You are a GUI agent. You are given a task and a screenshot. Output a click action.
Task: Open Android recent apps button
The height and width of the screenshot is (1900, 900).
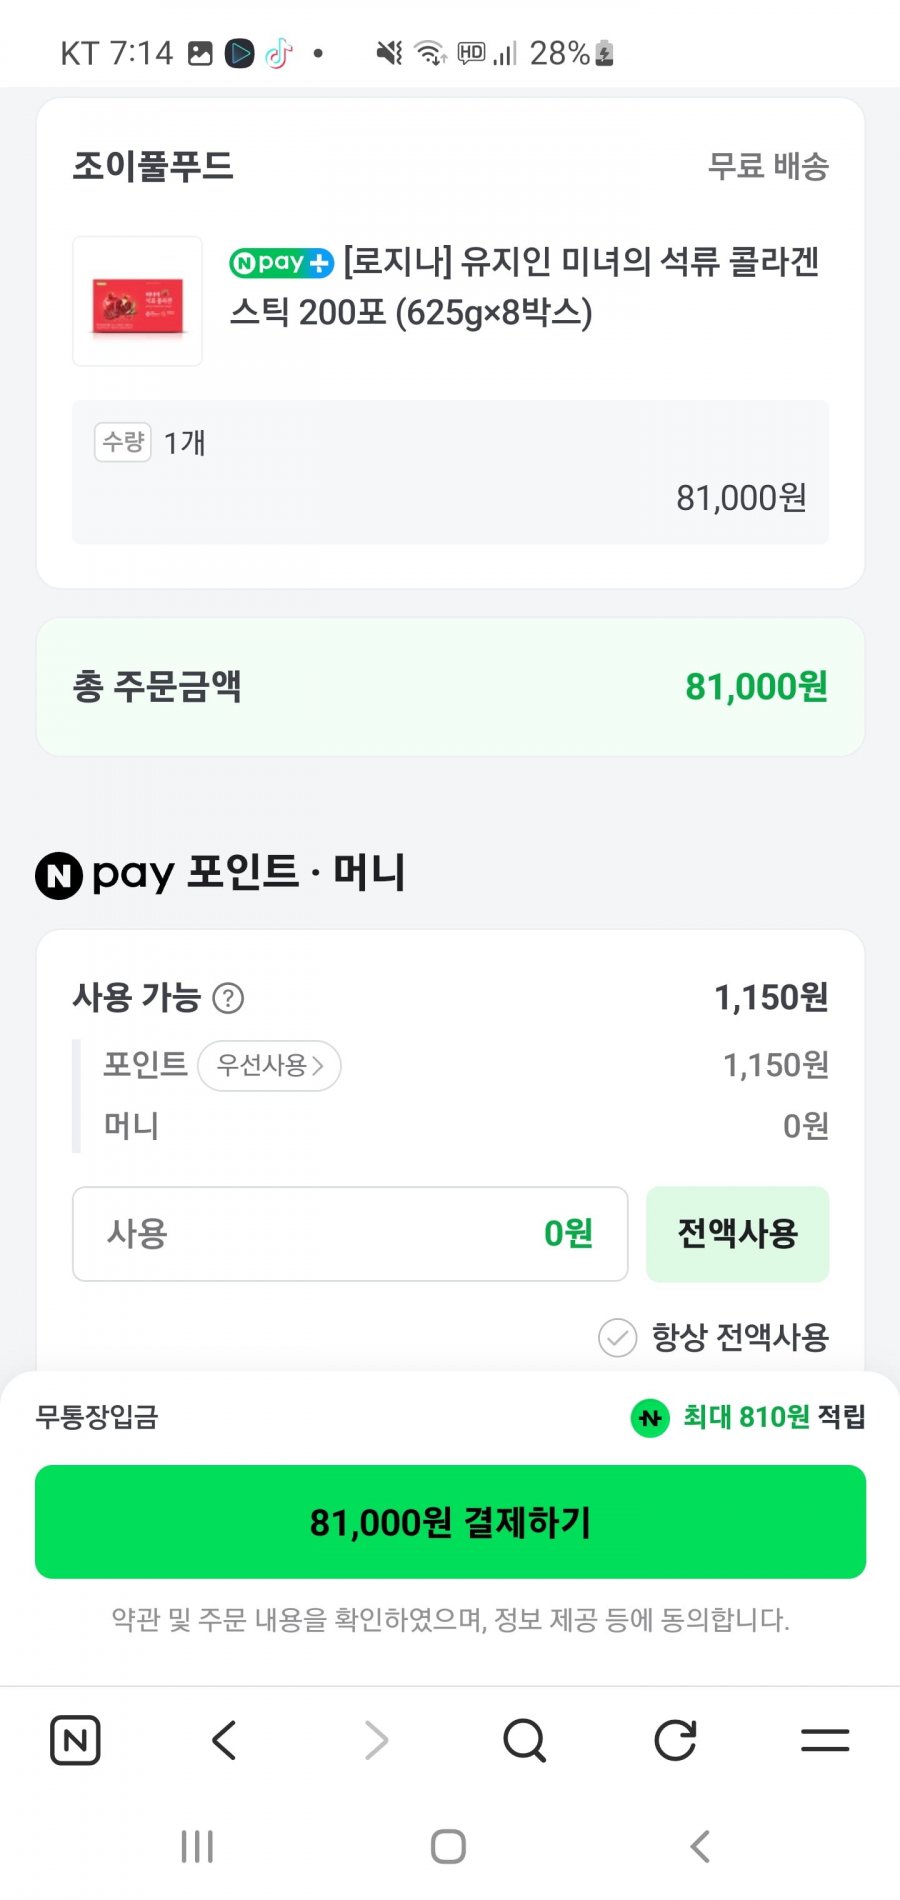pos(197,1846)
